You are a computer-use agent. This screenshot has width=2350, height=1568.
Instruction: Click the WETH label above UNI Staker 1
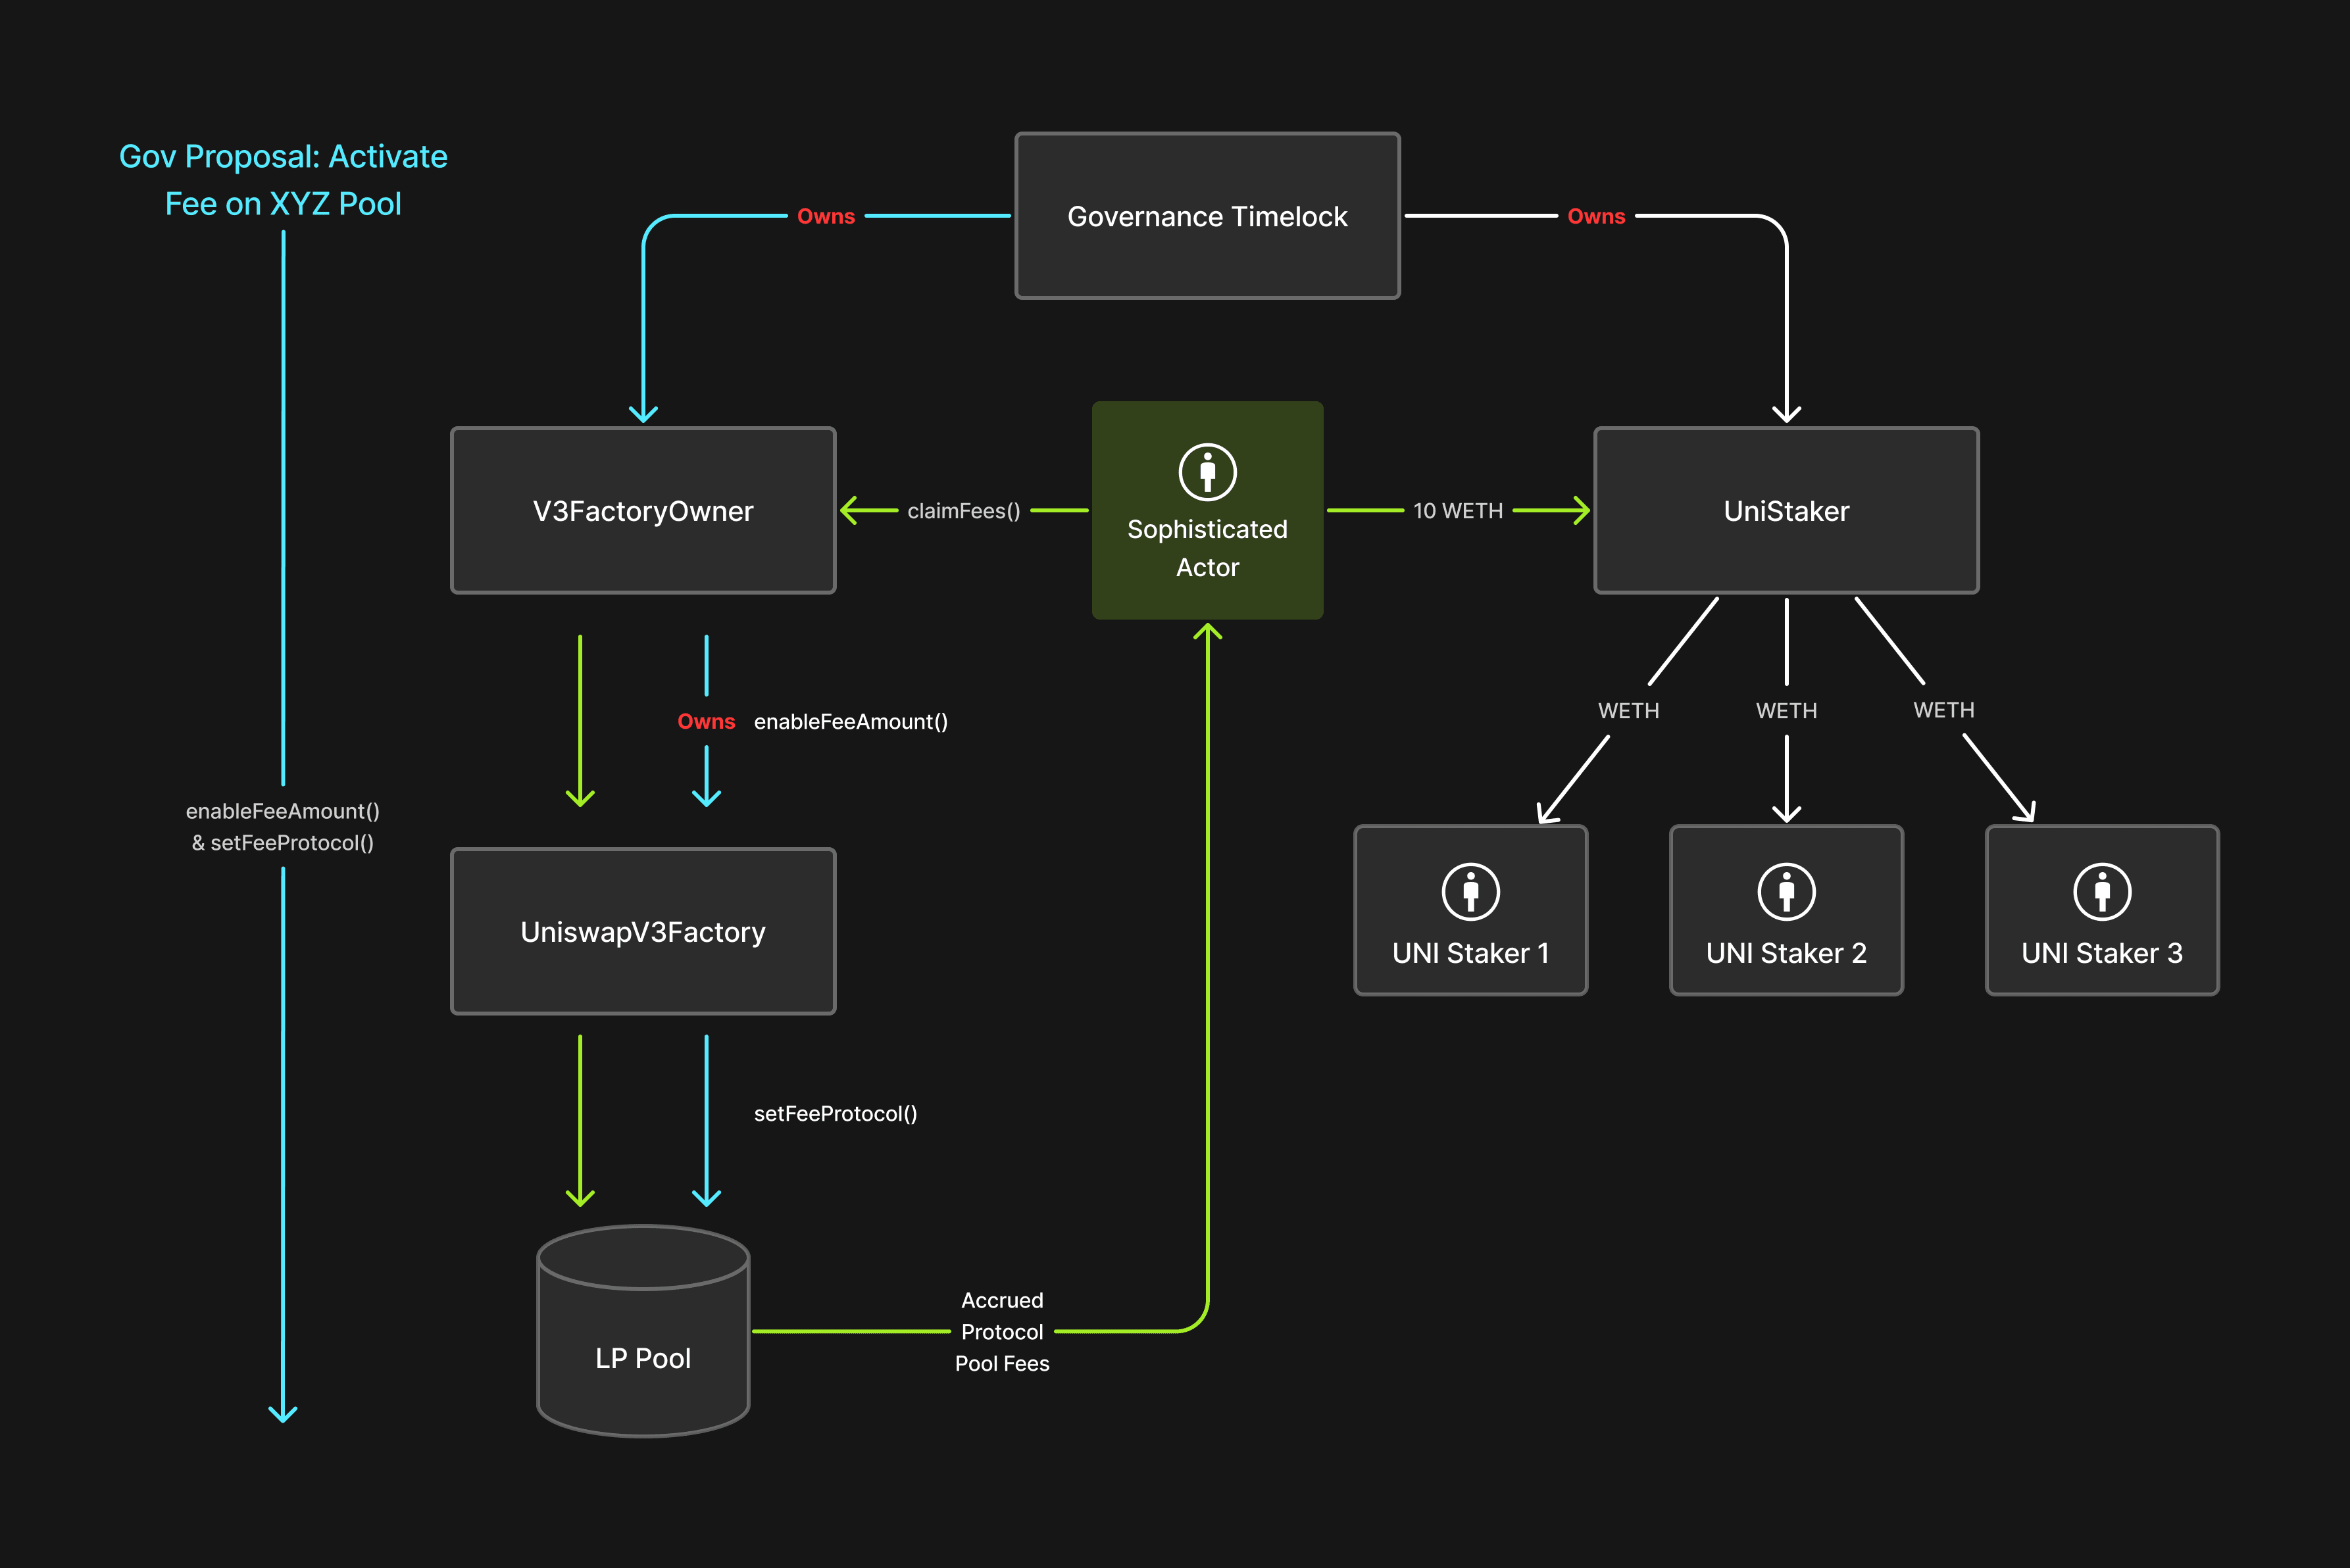1628,711
